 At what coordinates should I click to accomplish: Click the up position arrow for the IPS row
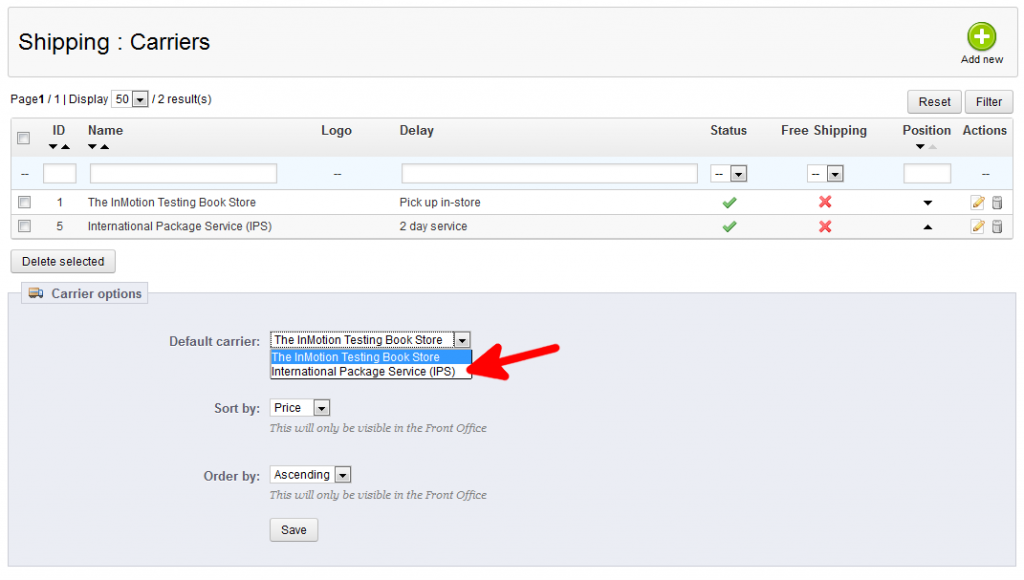coord(925,226)
